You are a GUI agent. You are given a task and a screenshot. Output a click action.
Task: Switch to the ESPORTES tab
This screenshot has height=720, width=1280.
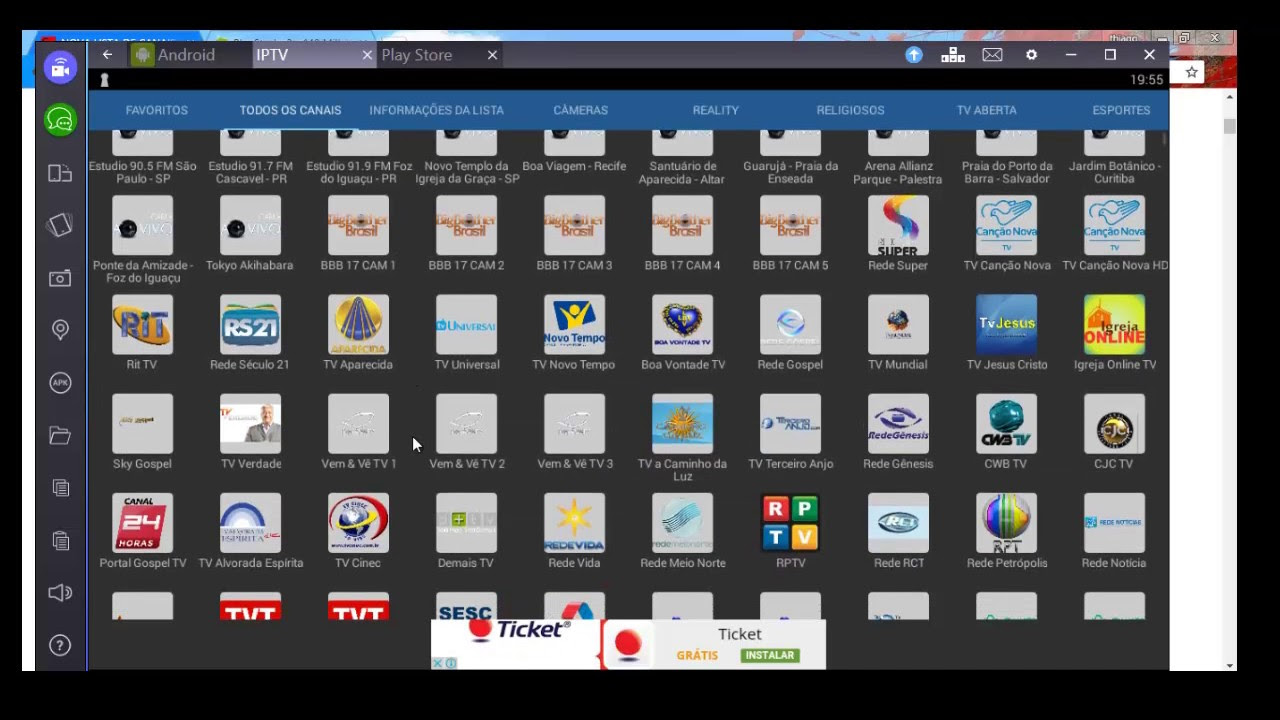1121,110
